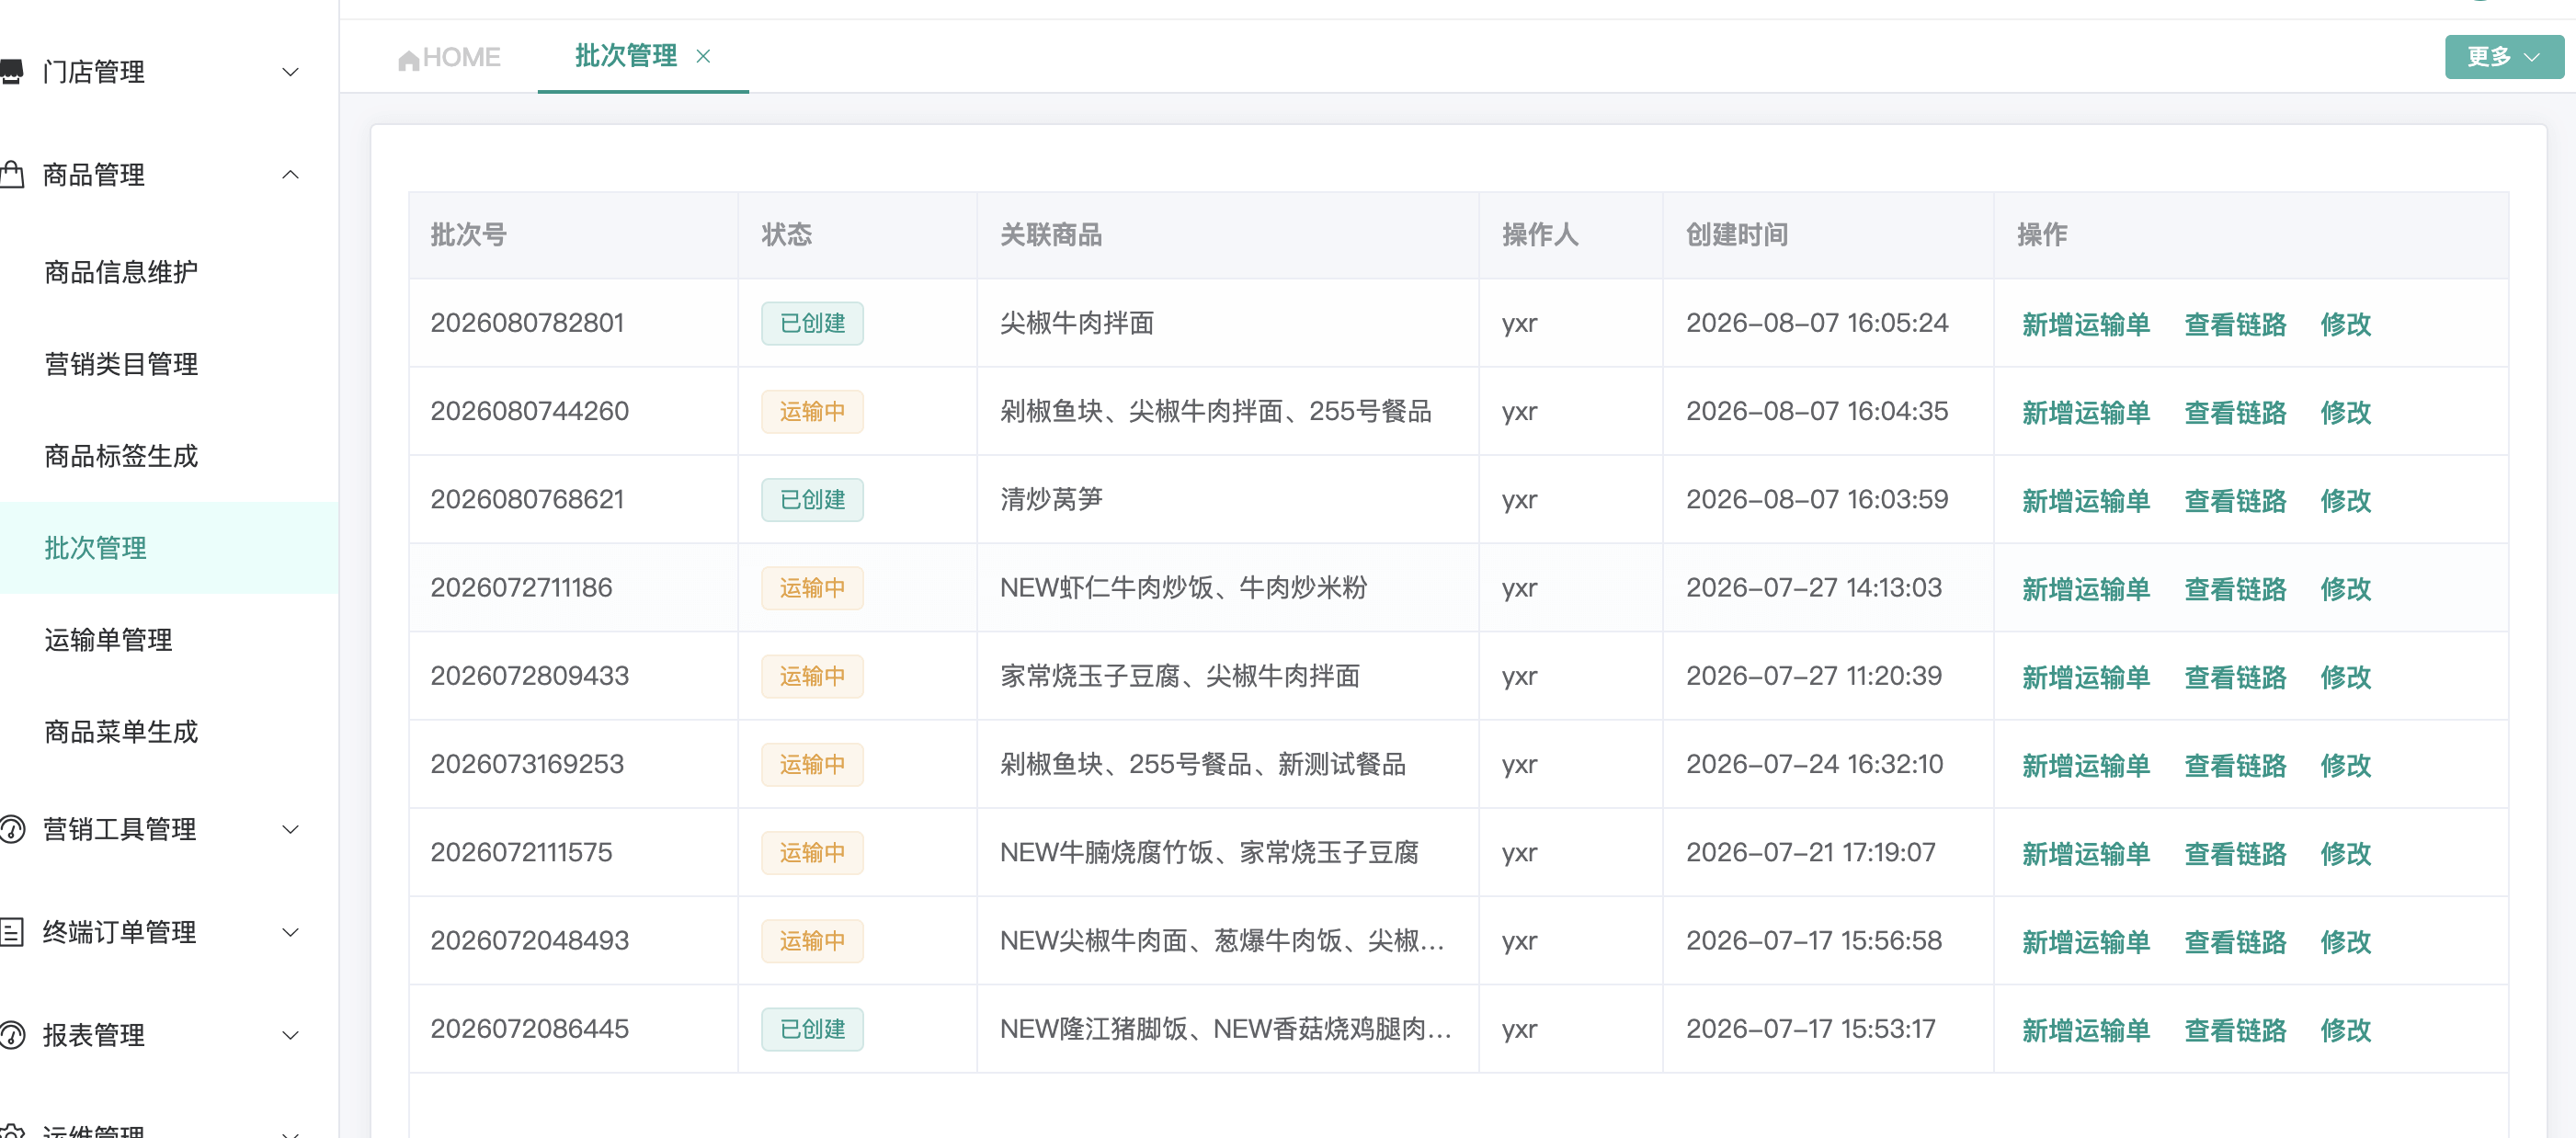Expand the 报表管理 chevron

click(x=290, y=1035)
